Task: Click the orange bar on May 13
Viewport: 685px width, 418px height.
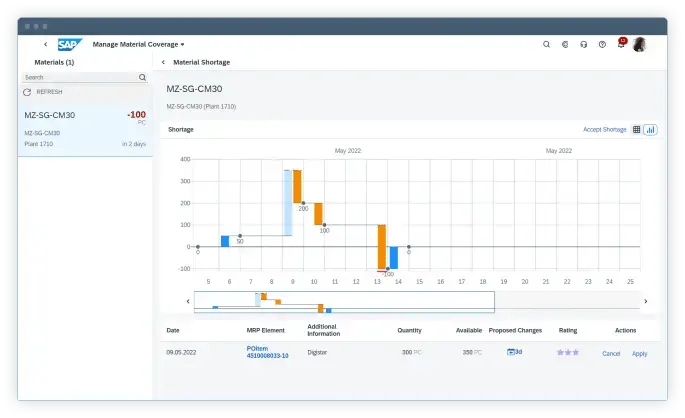Action: 382,247
